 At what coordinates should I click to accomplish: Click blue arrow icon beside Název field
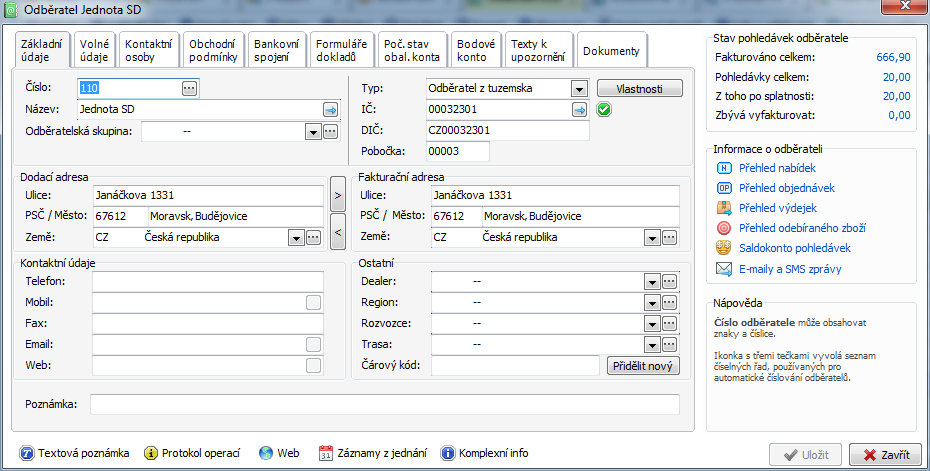pos(330,110)
